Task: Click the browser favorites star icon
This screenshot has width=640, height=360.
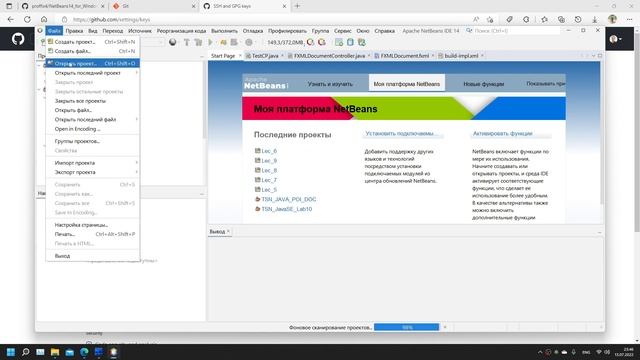Action: tap(544, 19)
